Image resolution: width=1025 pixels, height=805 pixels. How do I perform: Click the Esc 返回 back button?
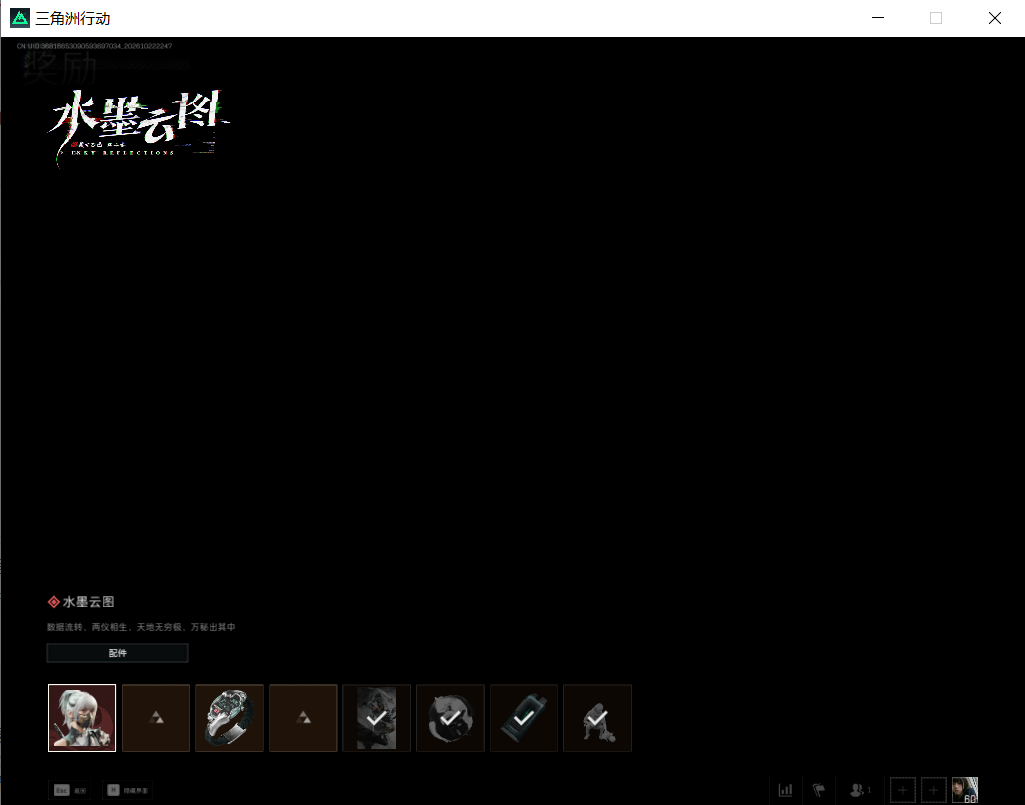tap(70, 790)
